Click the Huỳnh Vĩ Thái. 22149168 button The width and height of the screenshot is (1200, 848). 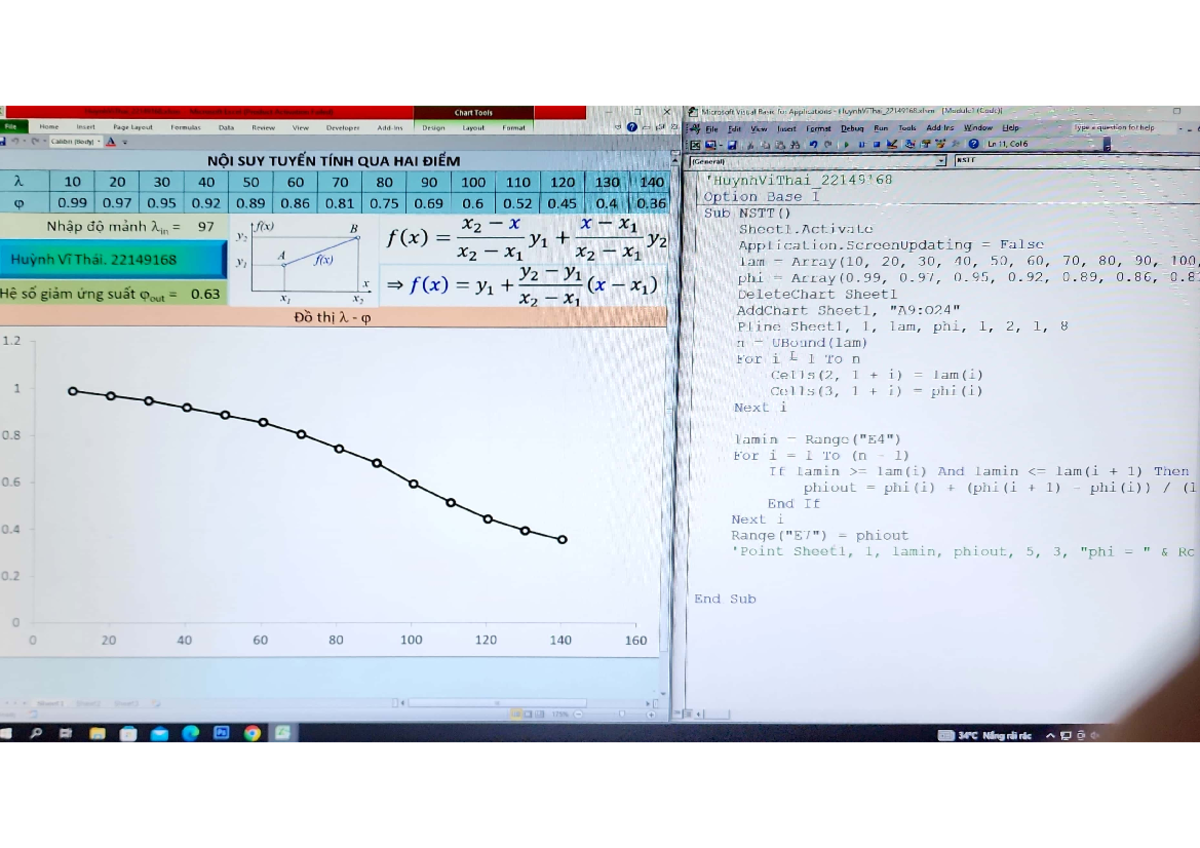coord(112,259)
